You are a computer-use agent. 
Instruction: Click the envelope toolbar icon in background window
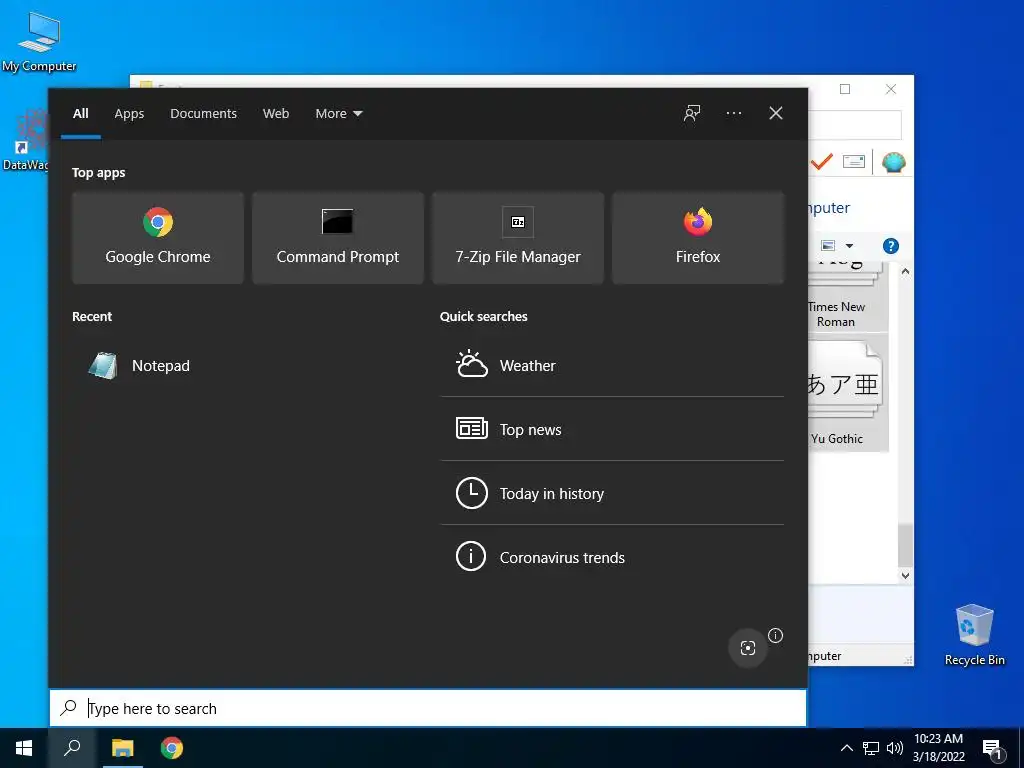point(854,161)
